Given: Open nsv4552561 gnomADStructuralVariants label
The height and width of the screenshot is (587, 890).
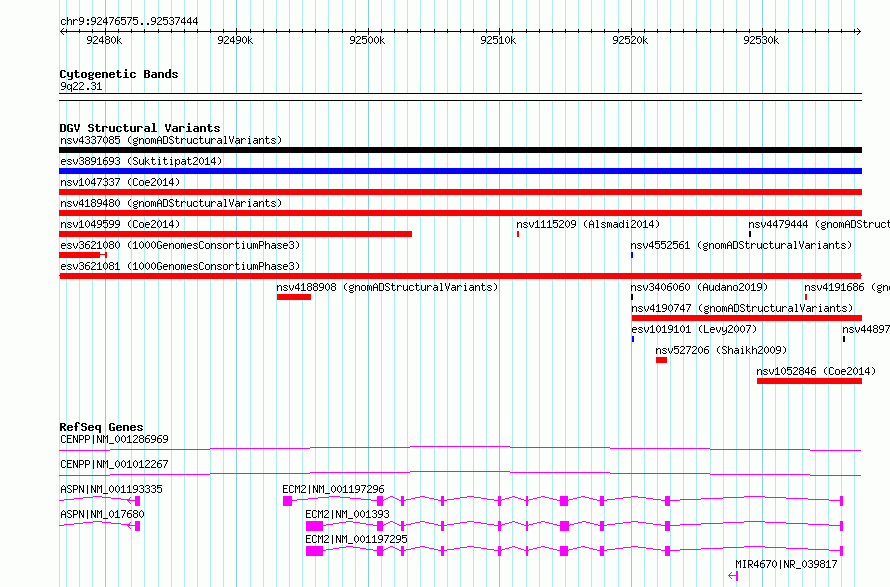Looking at the screenshot, I should [x=741, y=245].
